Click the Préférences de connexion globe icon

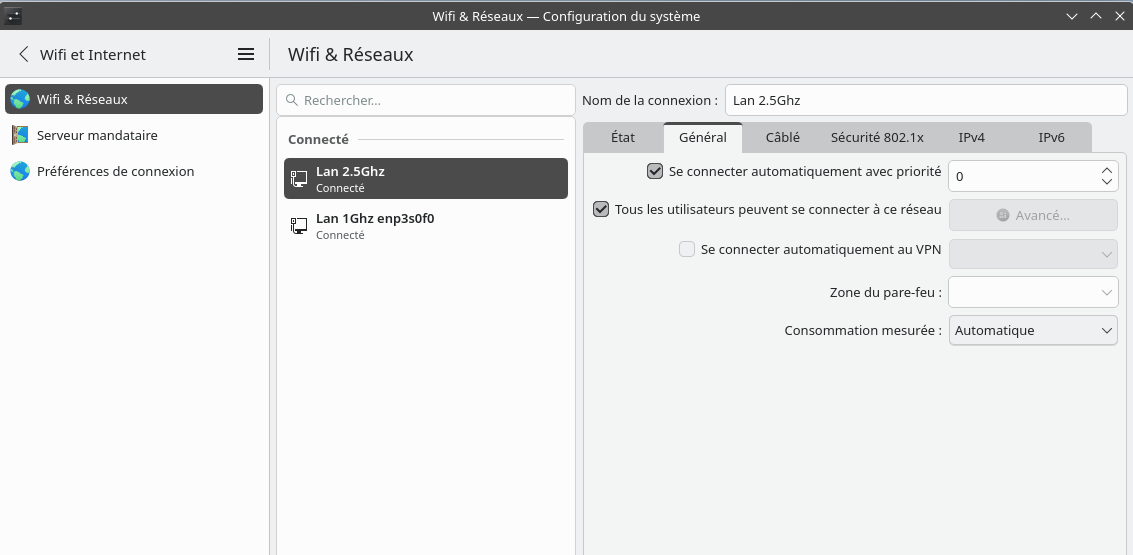pyautogui.click(x=20, y=171)
